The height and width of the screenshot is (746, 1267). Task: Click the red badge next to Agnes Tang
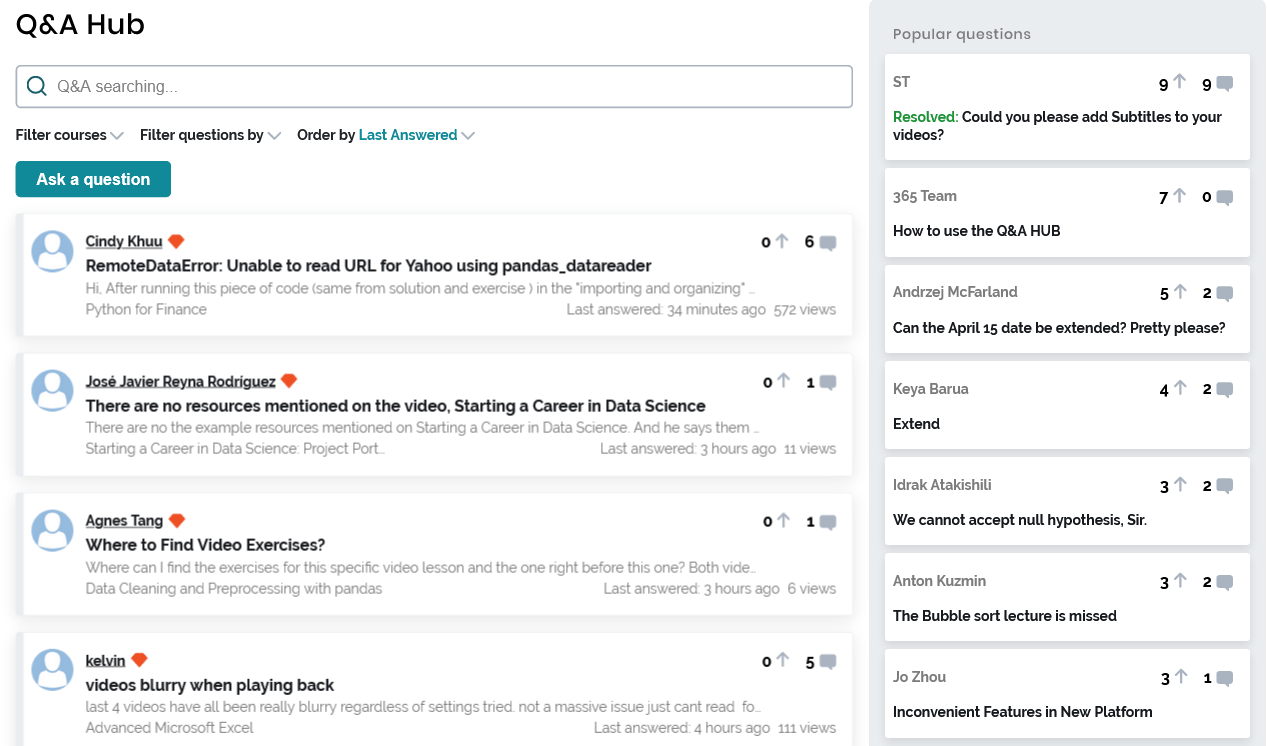[177, 521]
